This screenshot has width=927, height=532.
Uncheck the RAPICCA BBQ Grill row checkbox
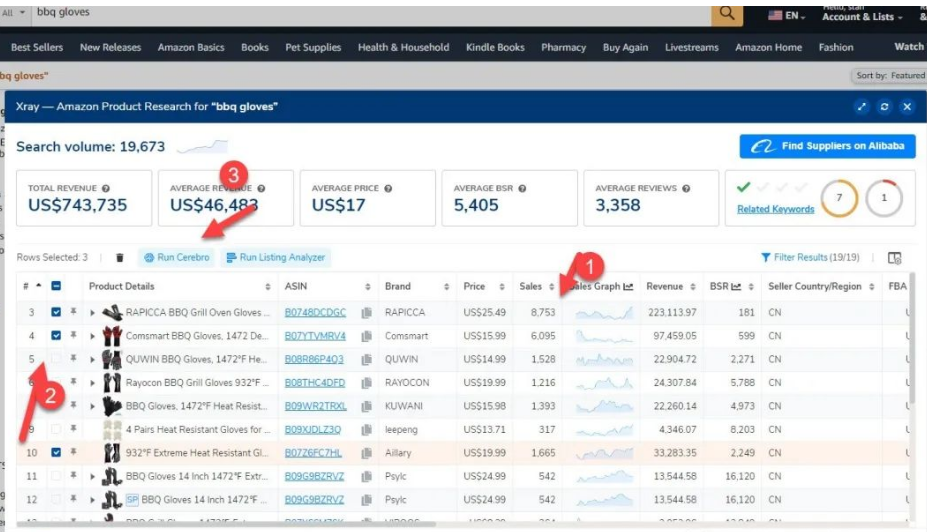[56, 312]
